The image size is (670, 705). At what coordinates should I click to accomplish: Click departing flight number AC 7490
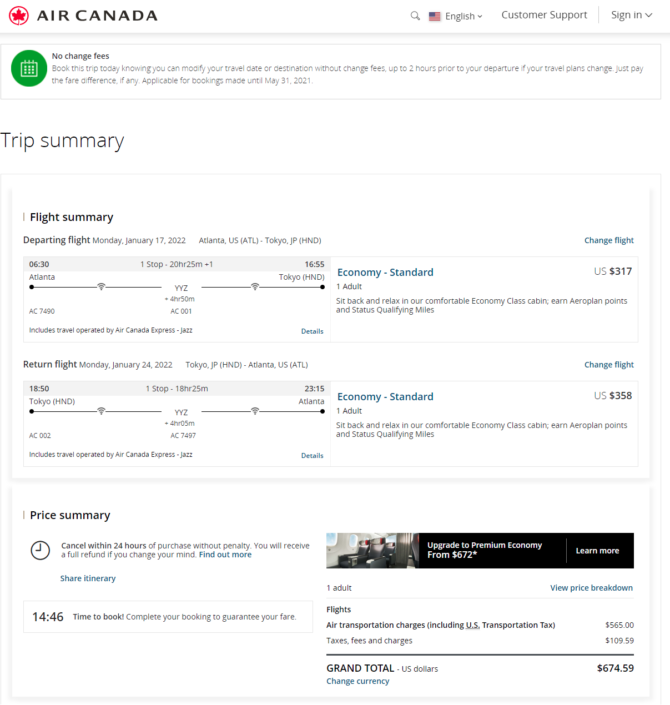[42, 311]
